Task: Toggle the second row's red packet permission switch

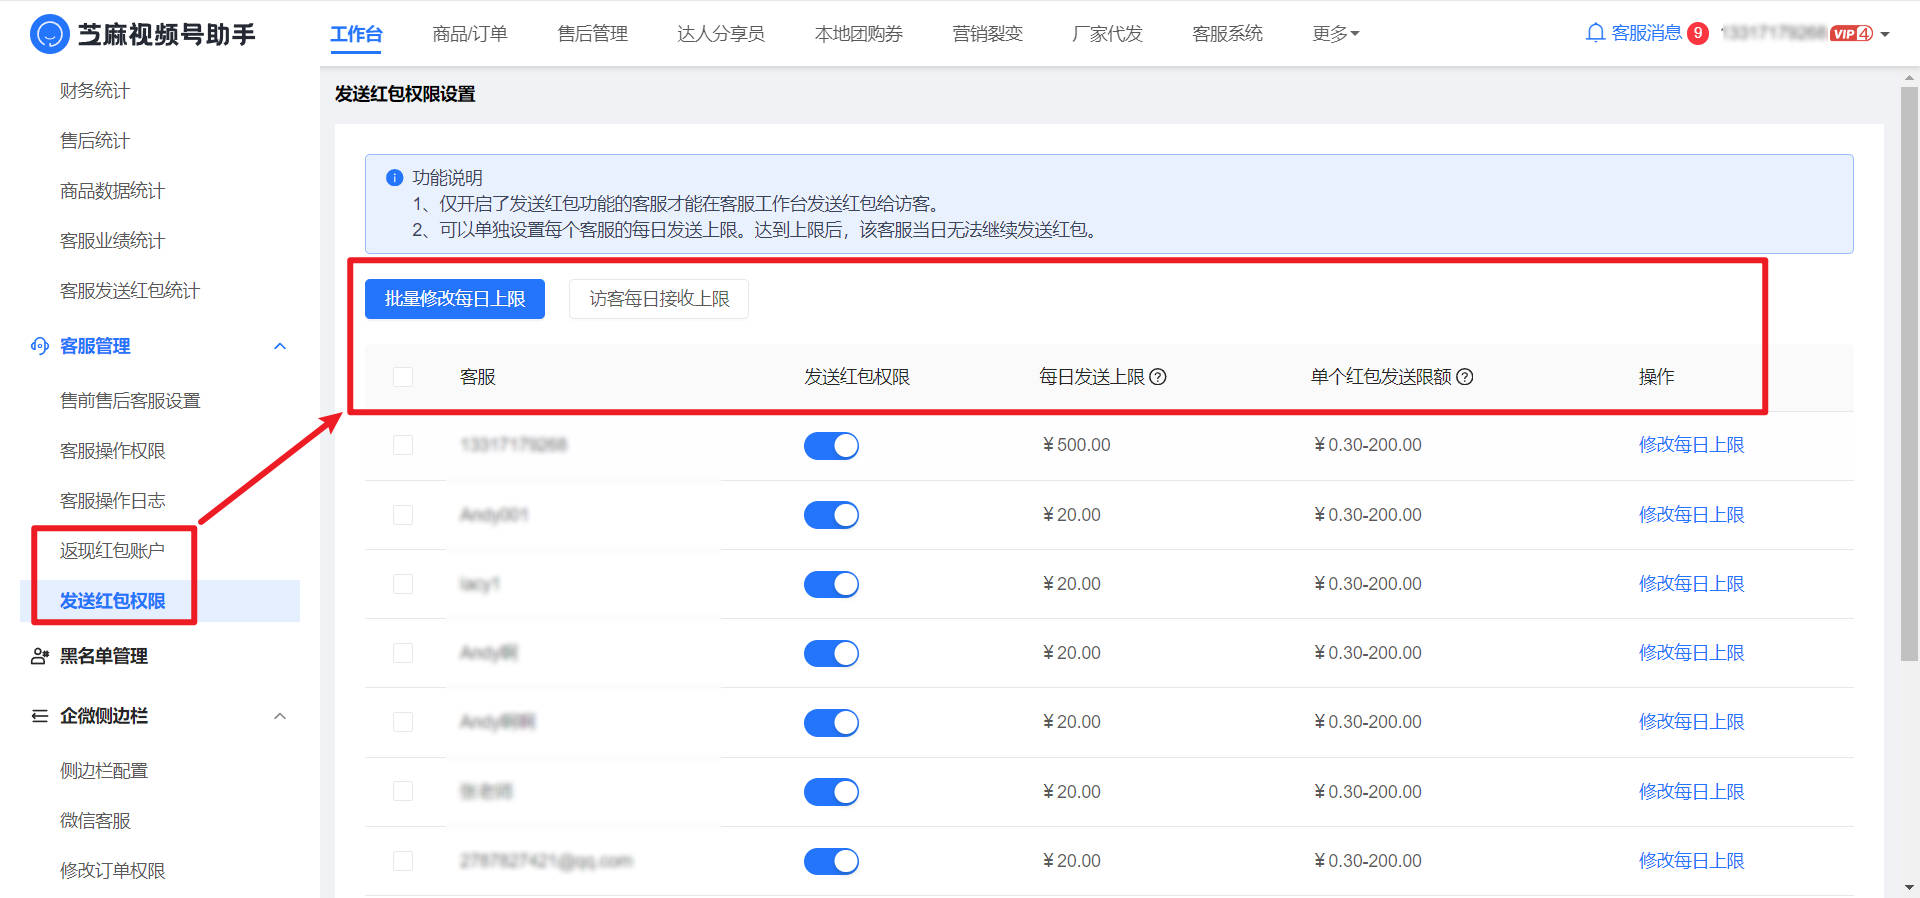Action: [x=831, y=515]
